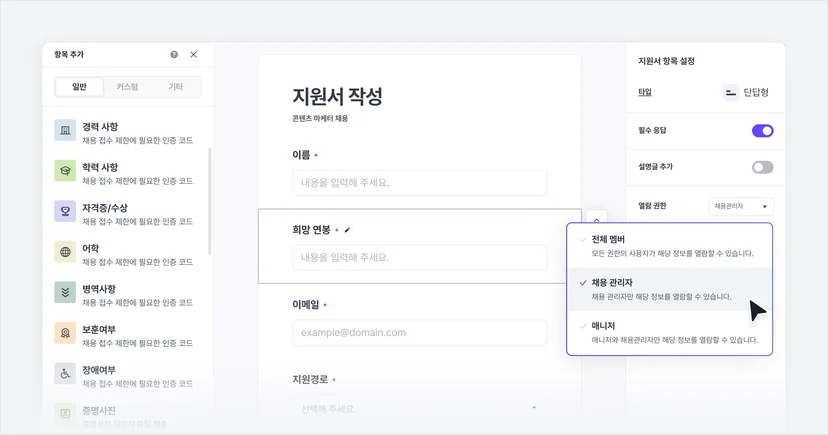Select the 희망 연봉 field label
The width and height of the screenshot is (828, 435).
[x=311, y=230]
